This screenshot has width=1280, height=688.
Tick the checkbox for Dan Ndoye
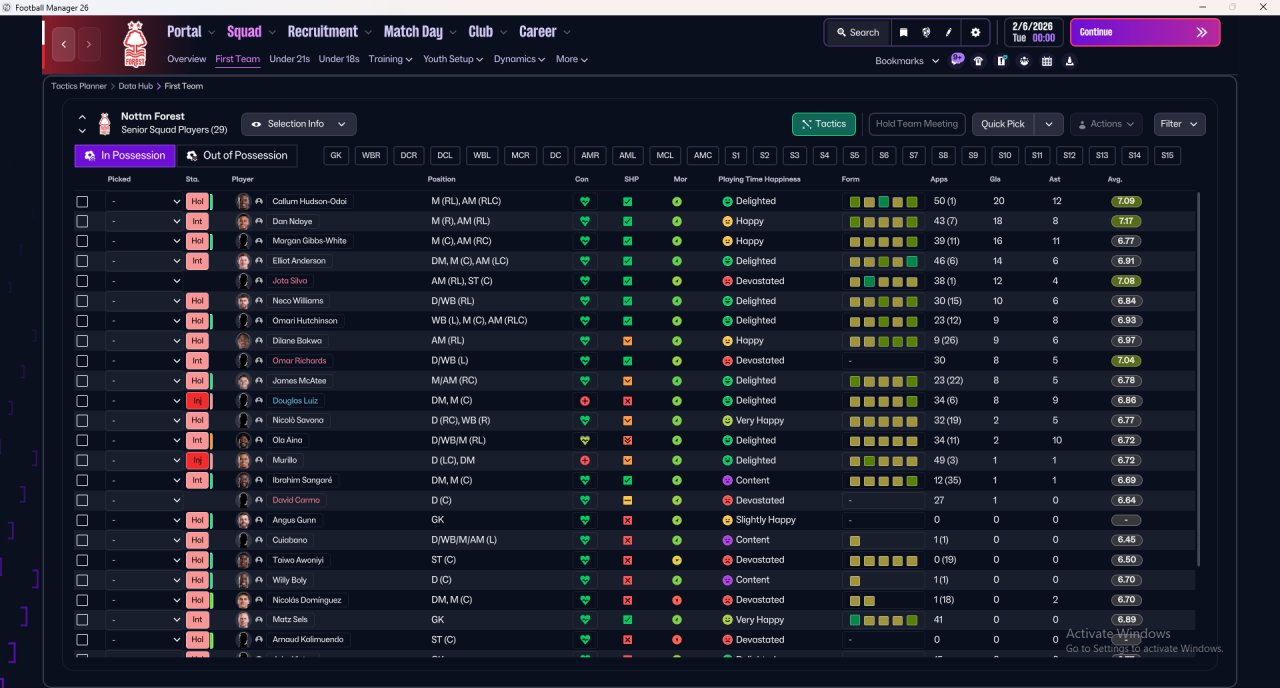(82, 221)
